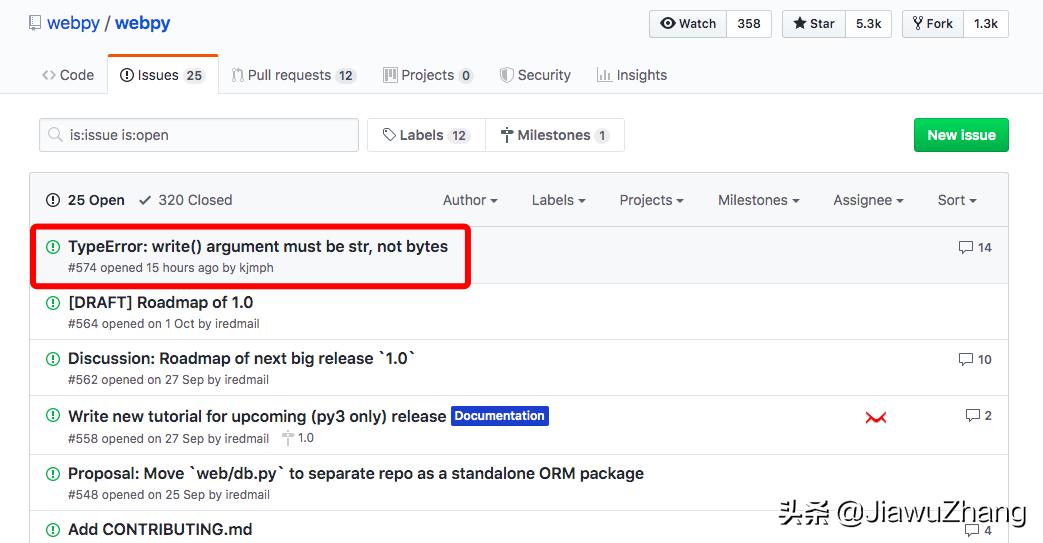1043x543 pixels.
Task: Click the blue Documentation label
Action: [x=500, y=416]
